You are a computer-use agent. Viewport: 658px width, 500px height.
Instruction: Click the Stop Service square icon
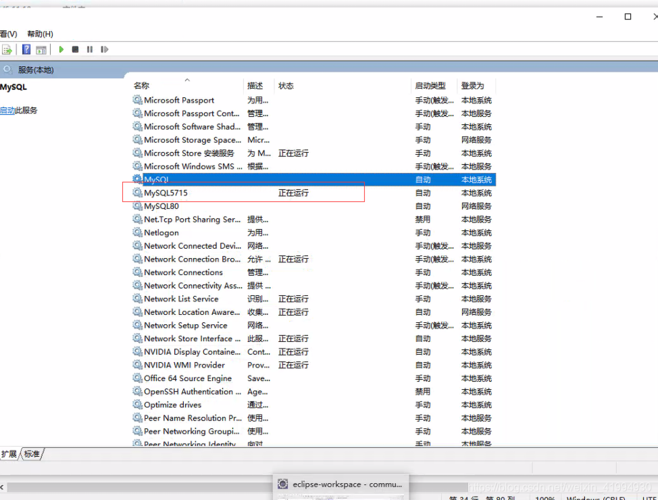point(76,50)
